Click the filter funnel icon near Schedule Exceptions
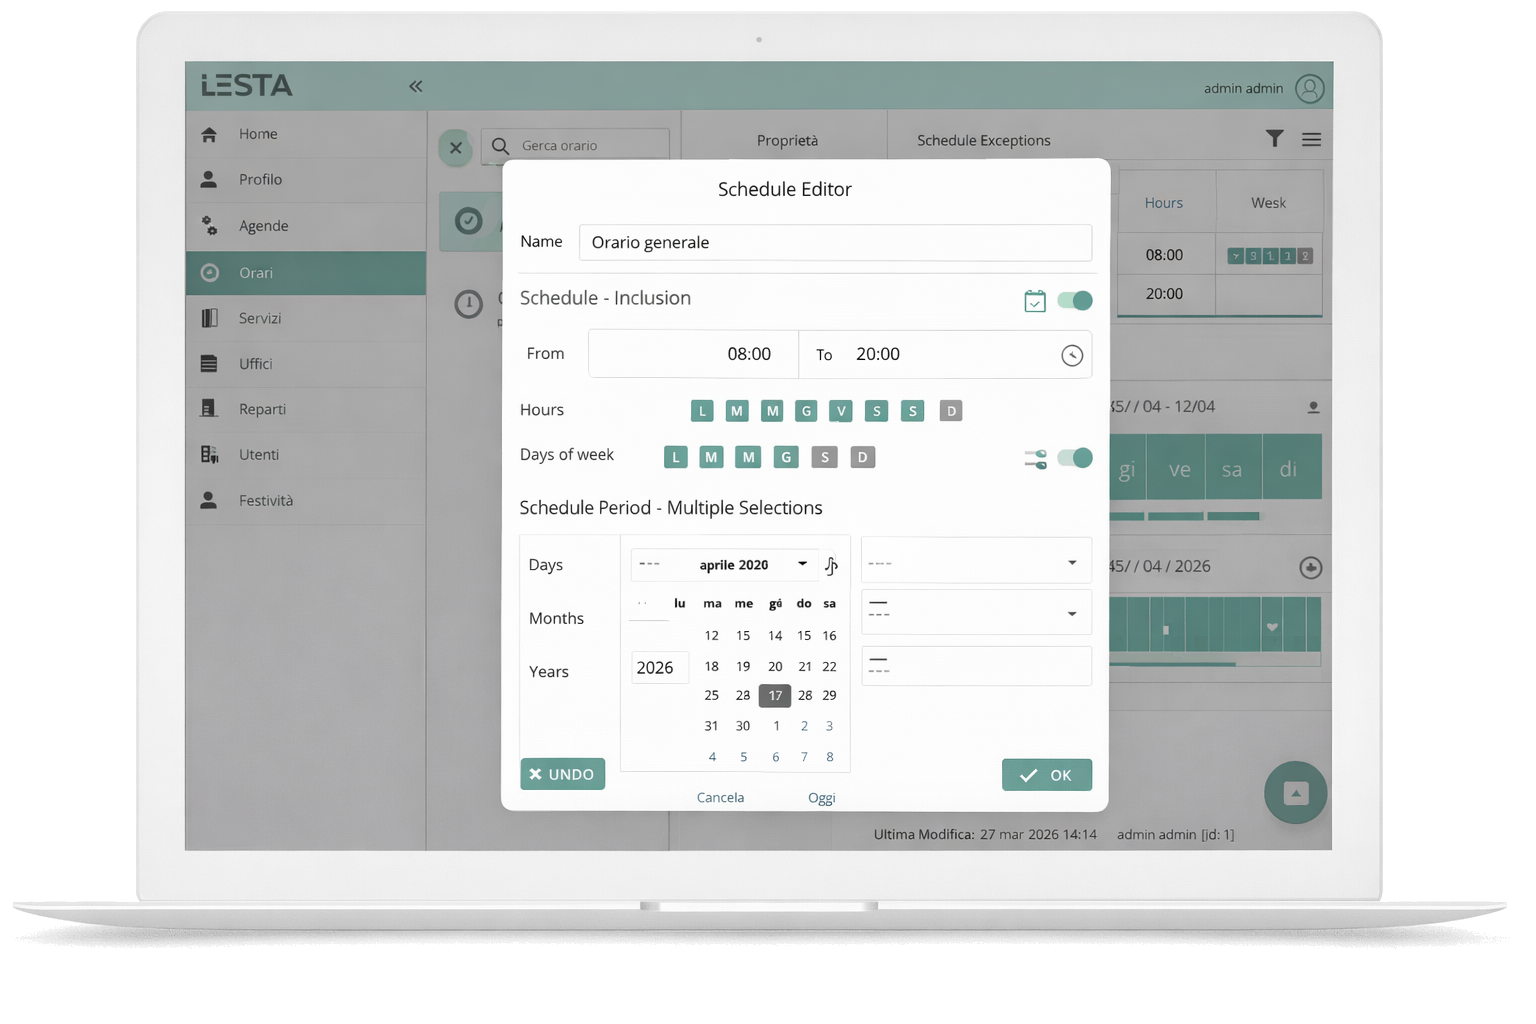Viewport: 1536px width, 1024px height. (1274, 139)
